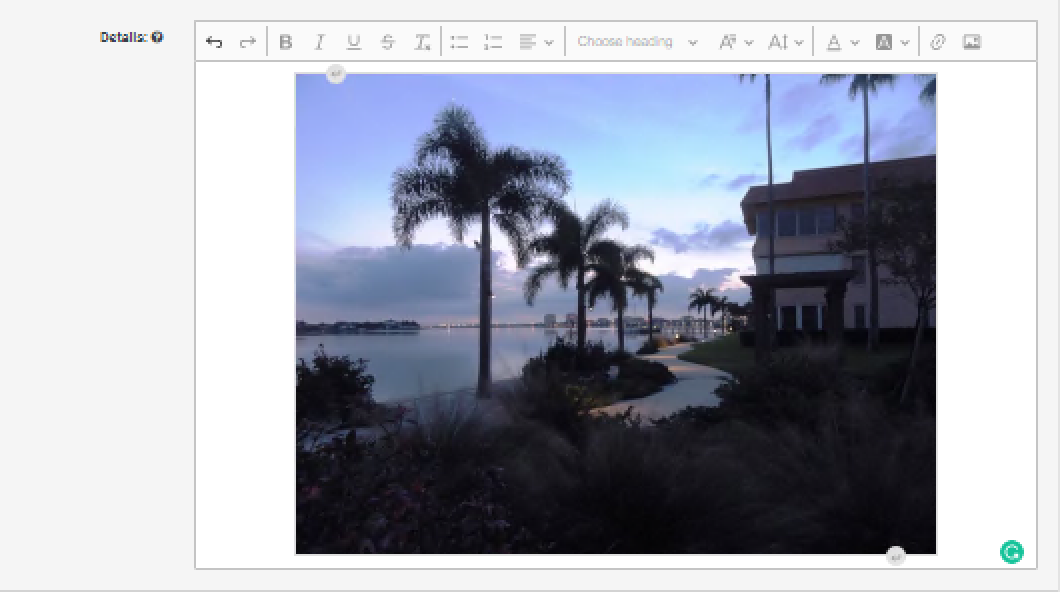Apply strikethrough formatting
Viewport: 1064px width, 592px height.
point(388,42)
